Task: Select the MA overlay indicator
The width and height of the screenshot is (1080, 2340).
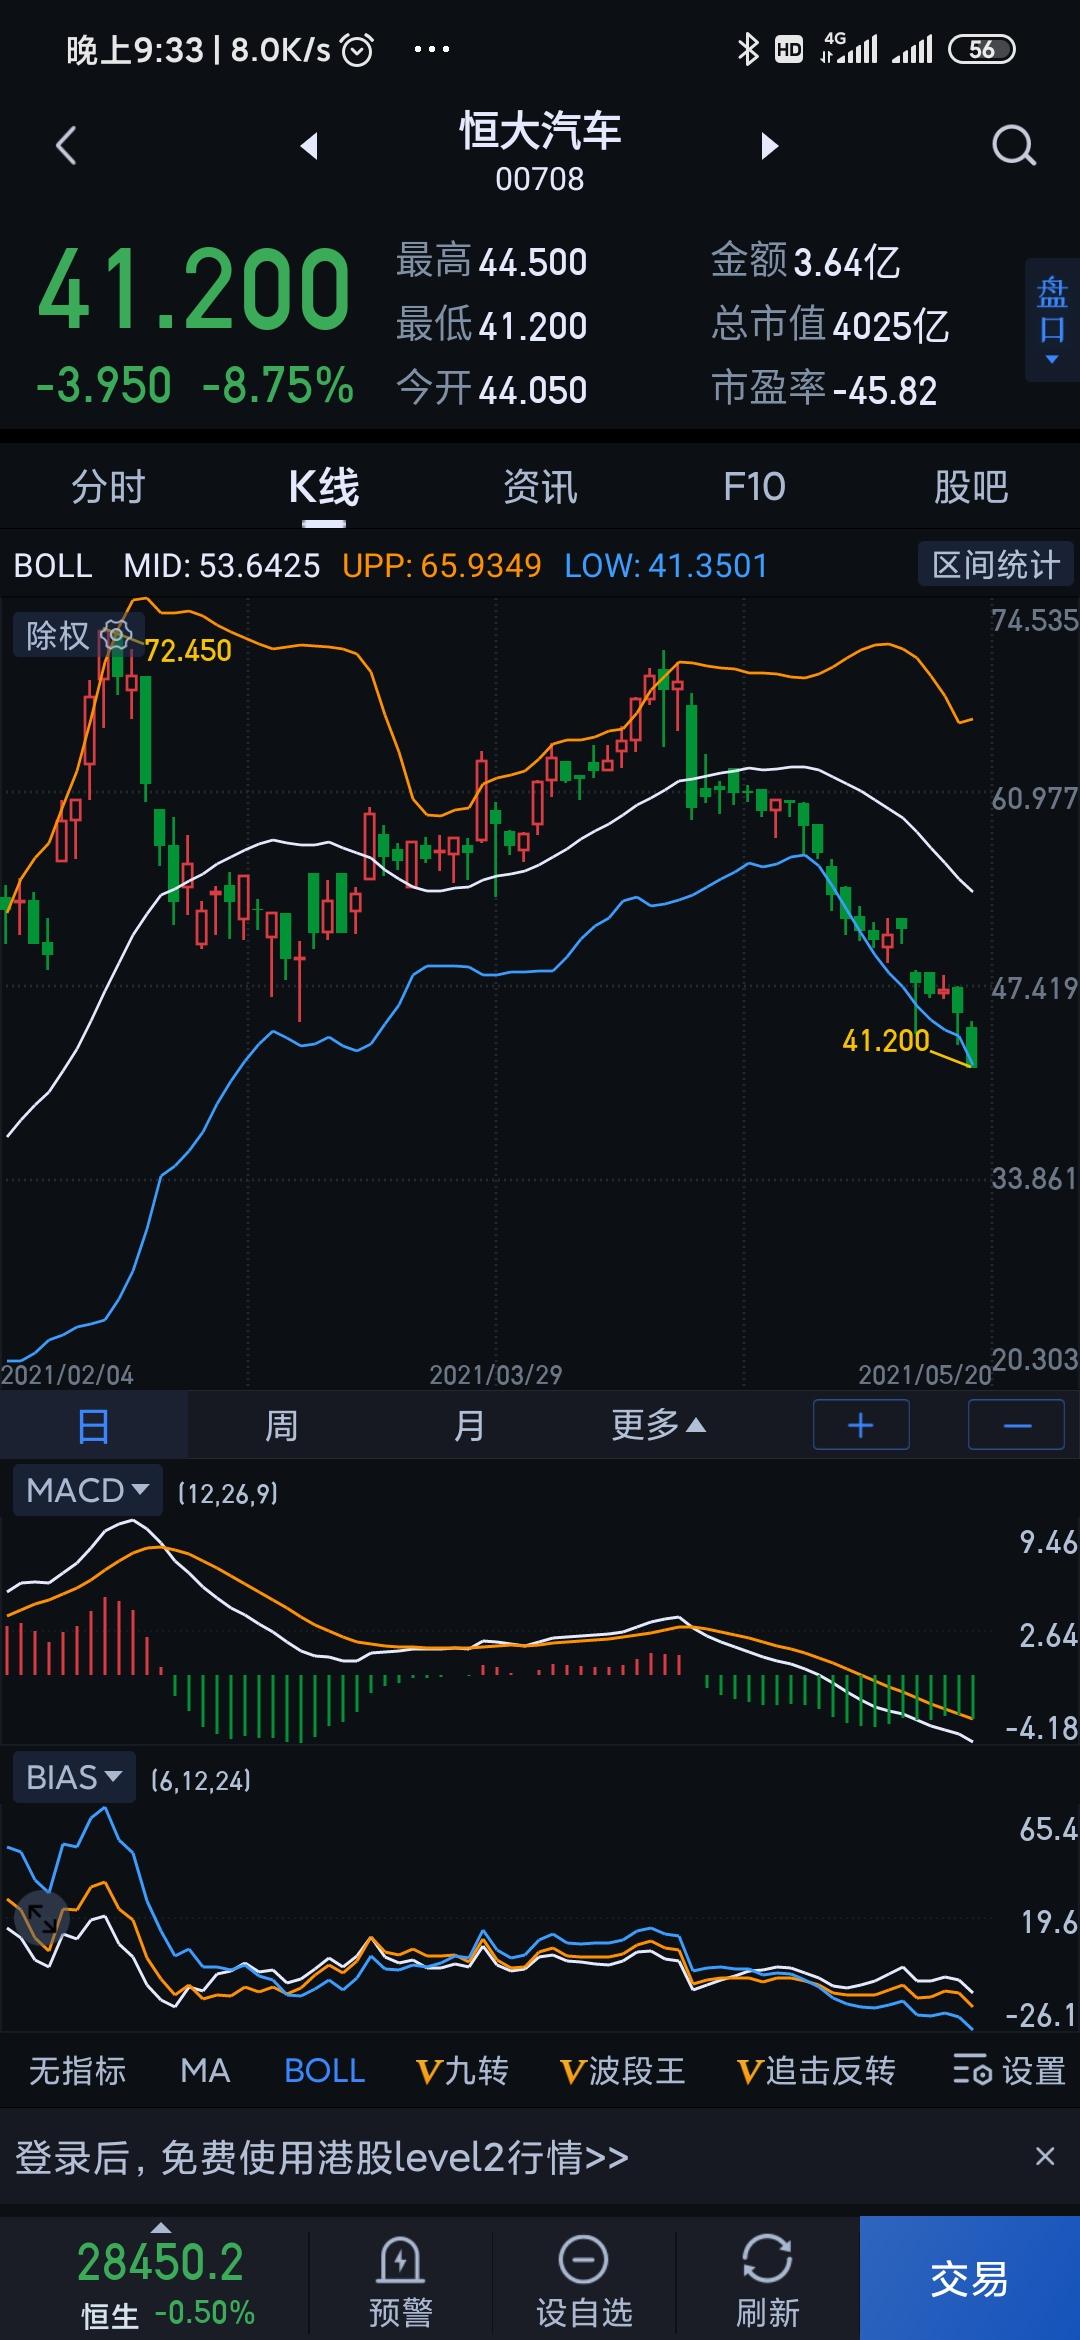Action: [x=205, y=2070]
